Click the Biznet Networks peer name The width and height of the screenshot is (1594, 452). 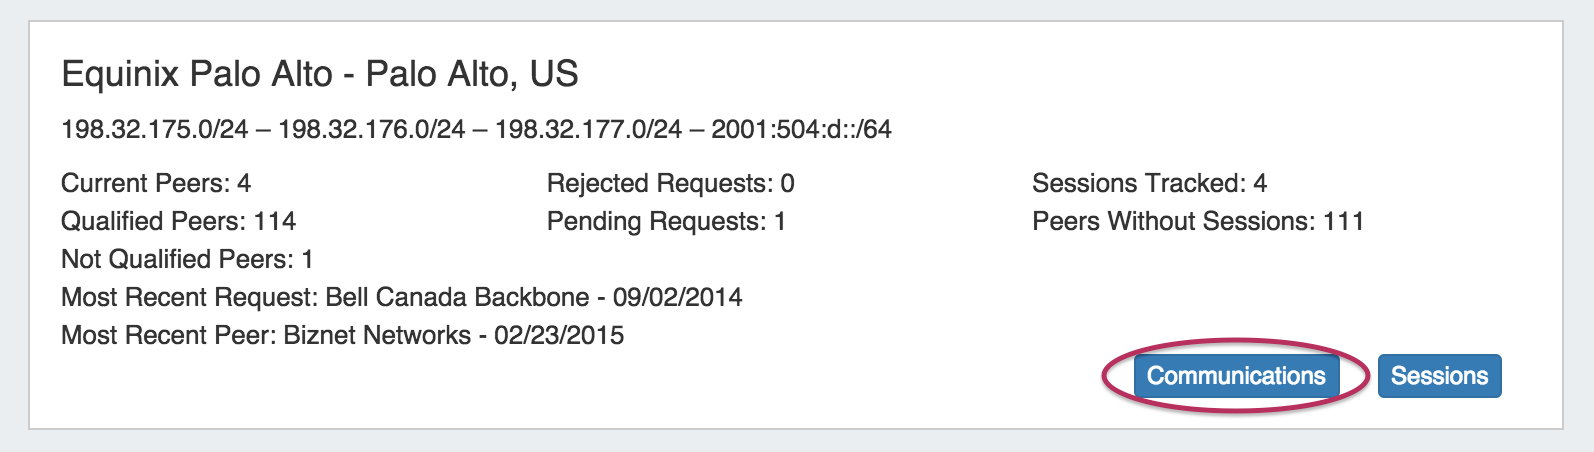coord(377,335)
